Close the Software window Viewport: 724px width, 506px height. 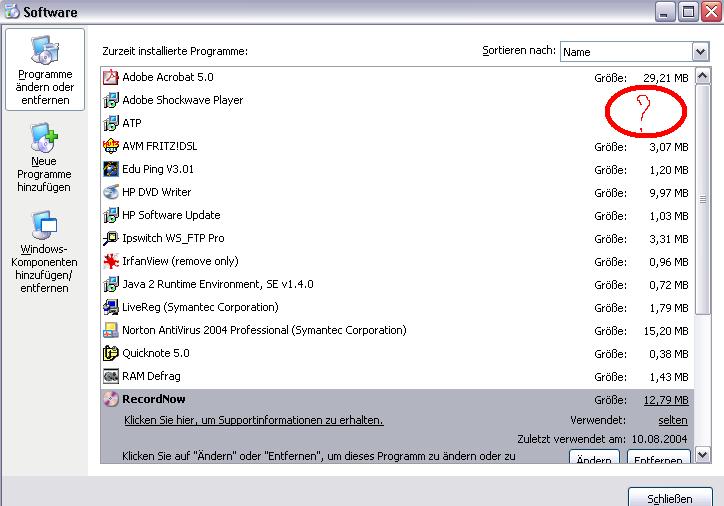pos(712,12)
